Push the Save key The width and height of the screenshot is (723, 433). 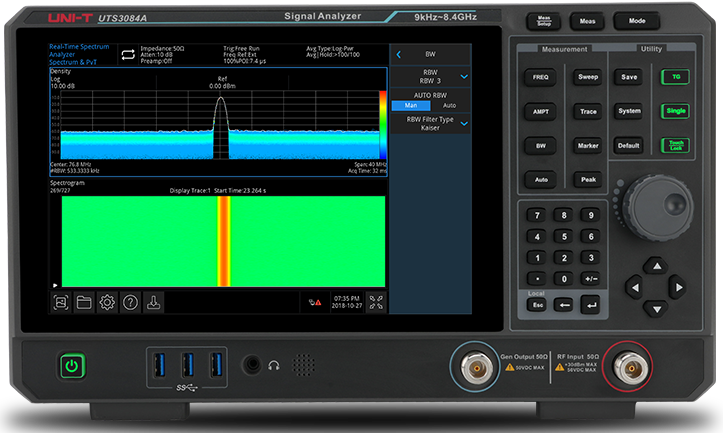point(628,77)
